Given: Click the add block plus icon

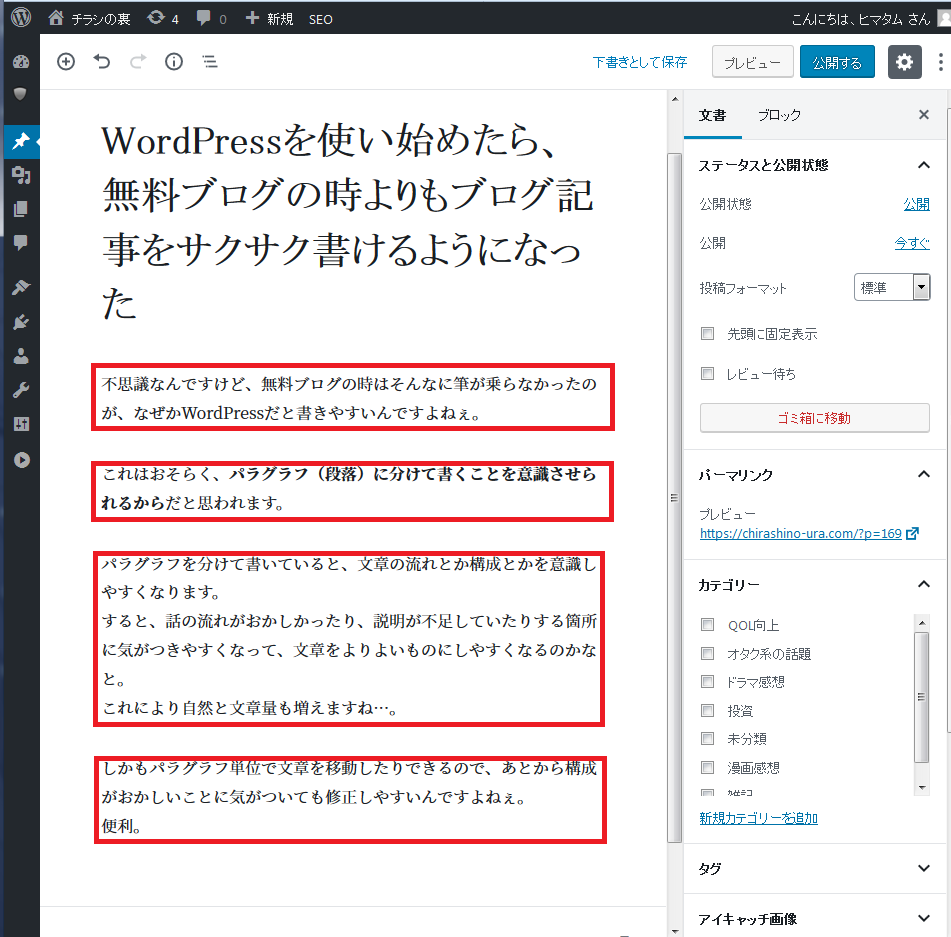Looking at the screenshot, I should (66, 61).
